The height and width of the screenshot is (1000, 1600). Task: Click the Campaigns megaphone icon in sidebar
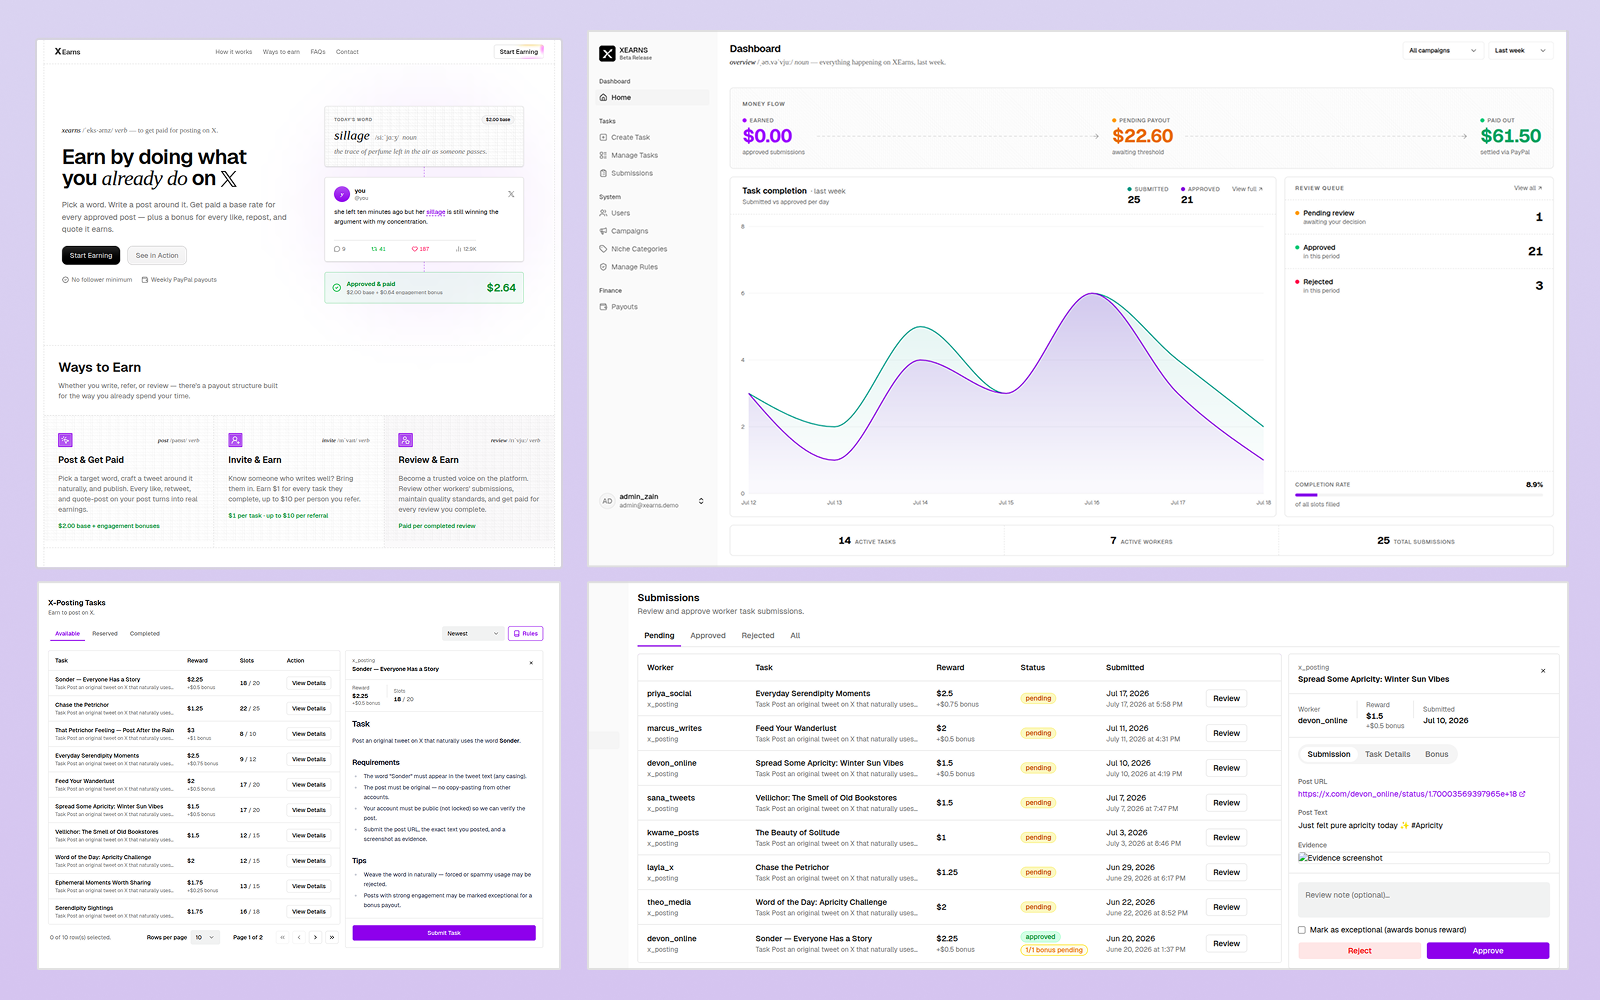tap(603, 231)
